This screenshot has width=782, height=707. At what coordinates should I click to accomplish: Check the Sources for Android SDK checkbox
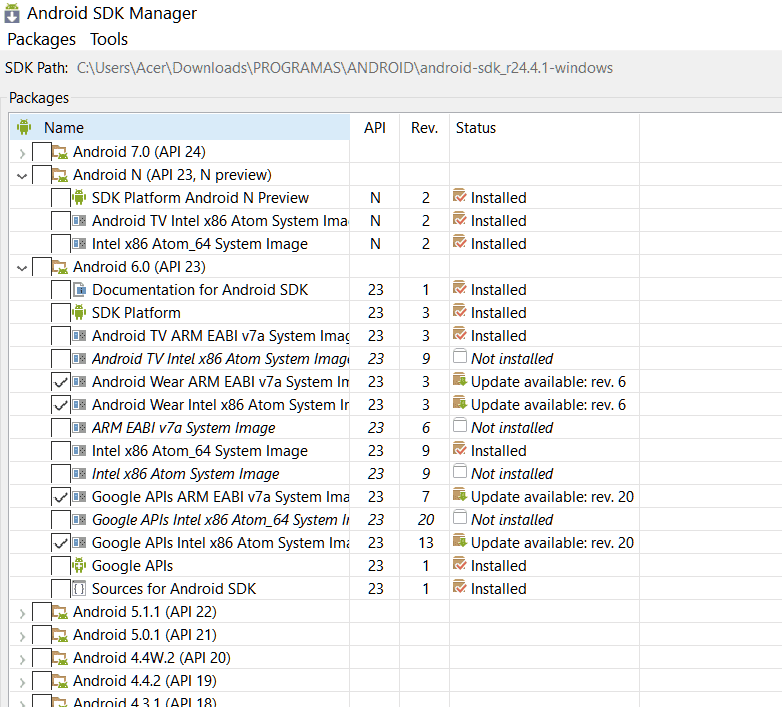coord(61,589)
